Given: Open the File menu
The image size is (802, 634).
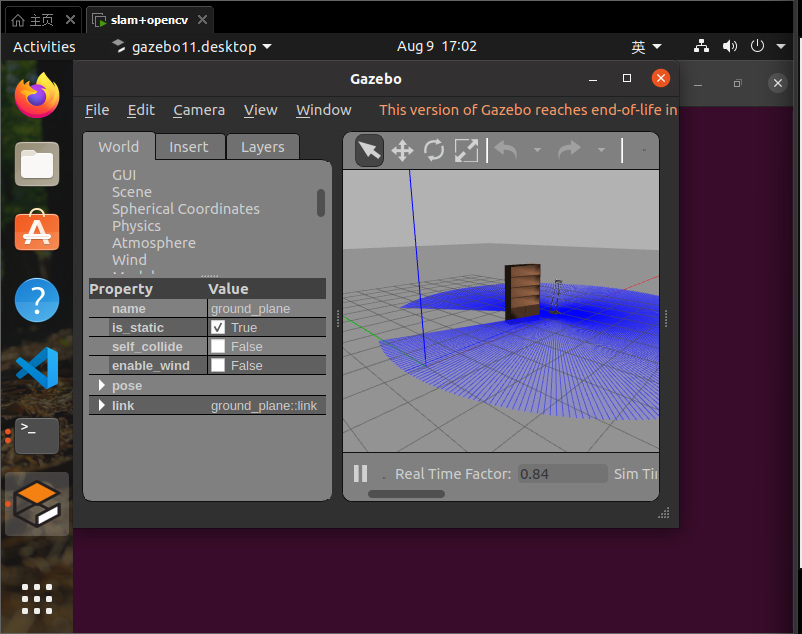Looking at the screenshot, I should click(x=97, y=110).
